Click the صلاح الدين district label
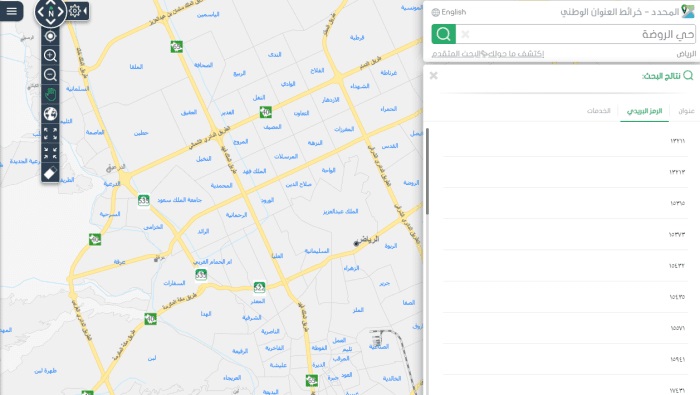 pos(299,184)
